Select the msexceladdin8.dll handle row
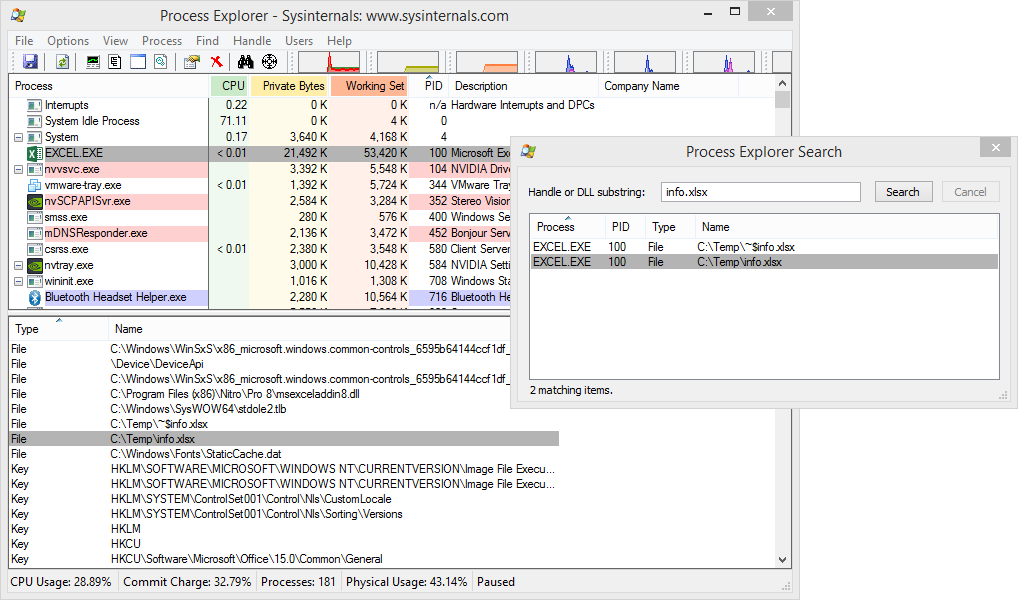Viewport: 1018px width, 600px height. tap(284, 394)
